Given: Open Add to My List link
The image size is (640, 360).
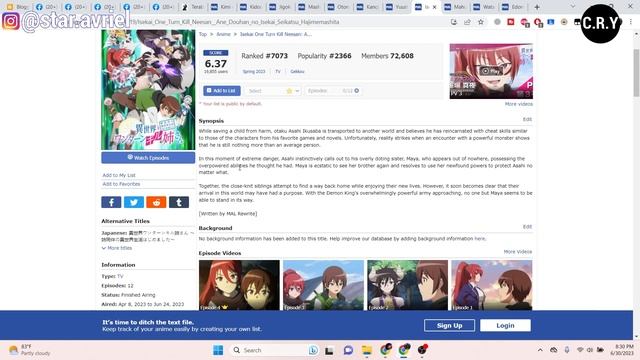Looking at the screenshot, I should (x=119, y=175).
